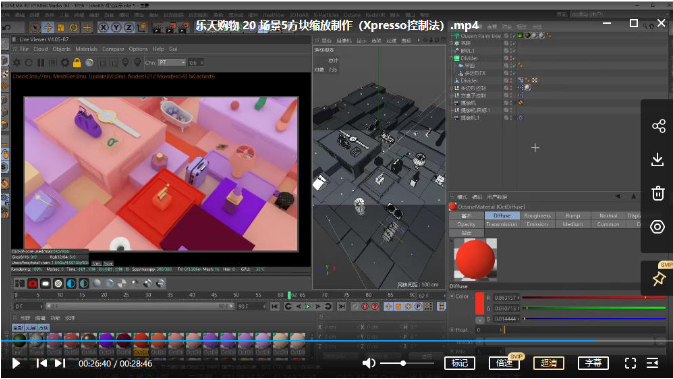
Task: Click the clay mode sphere icon
Action: (89, 63)
